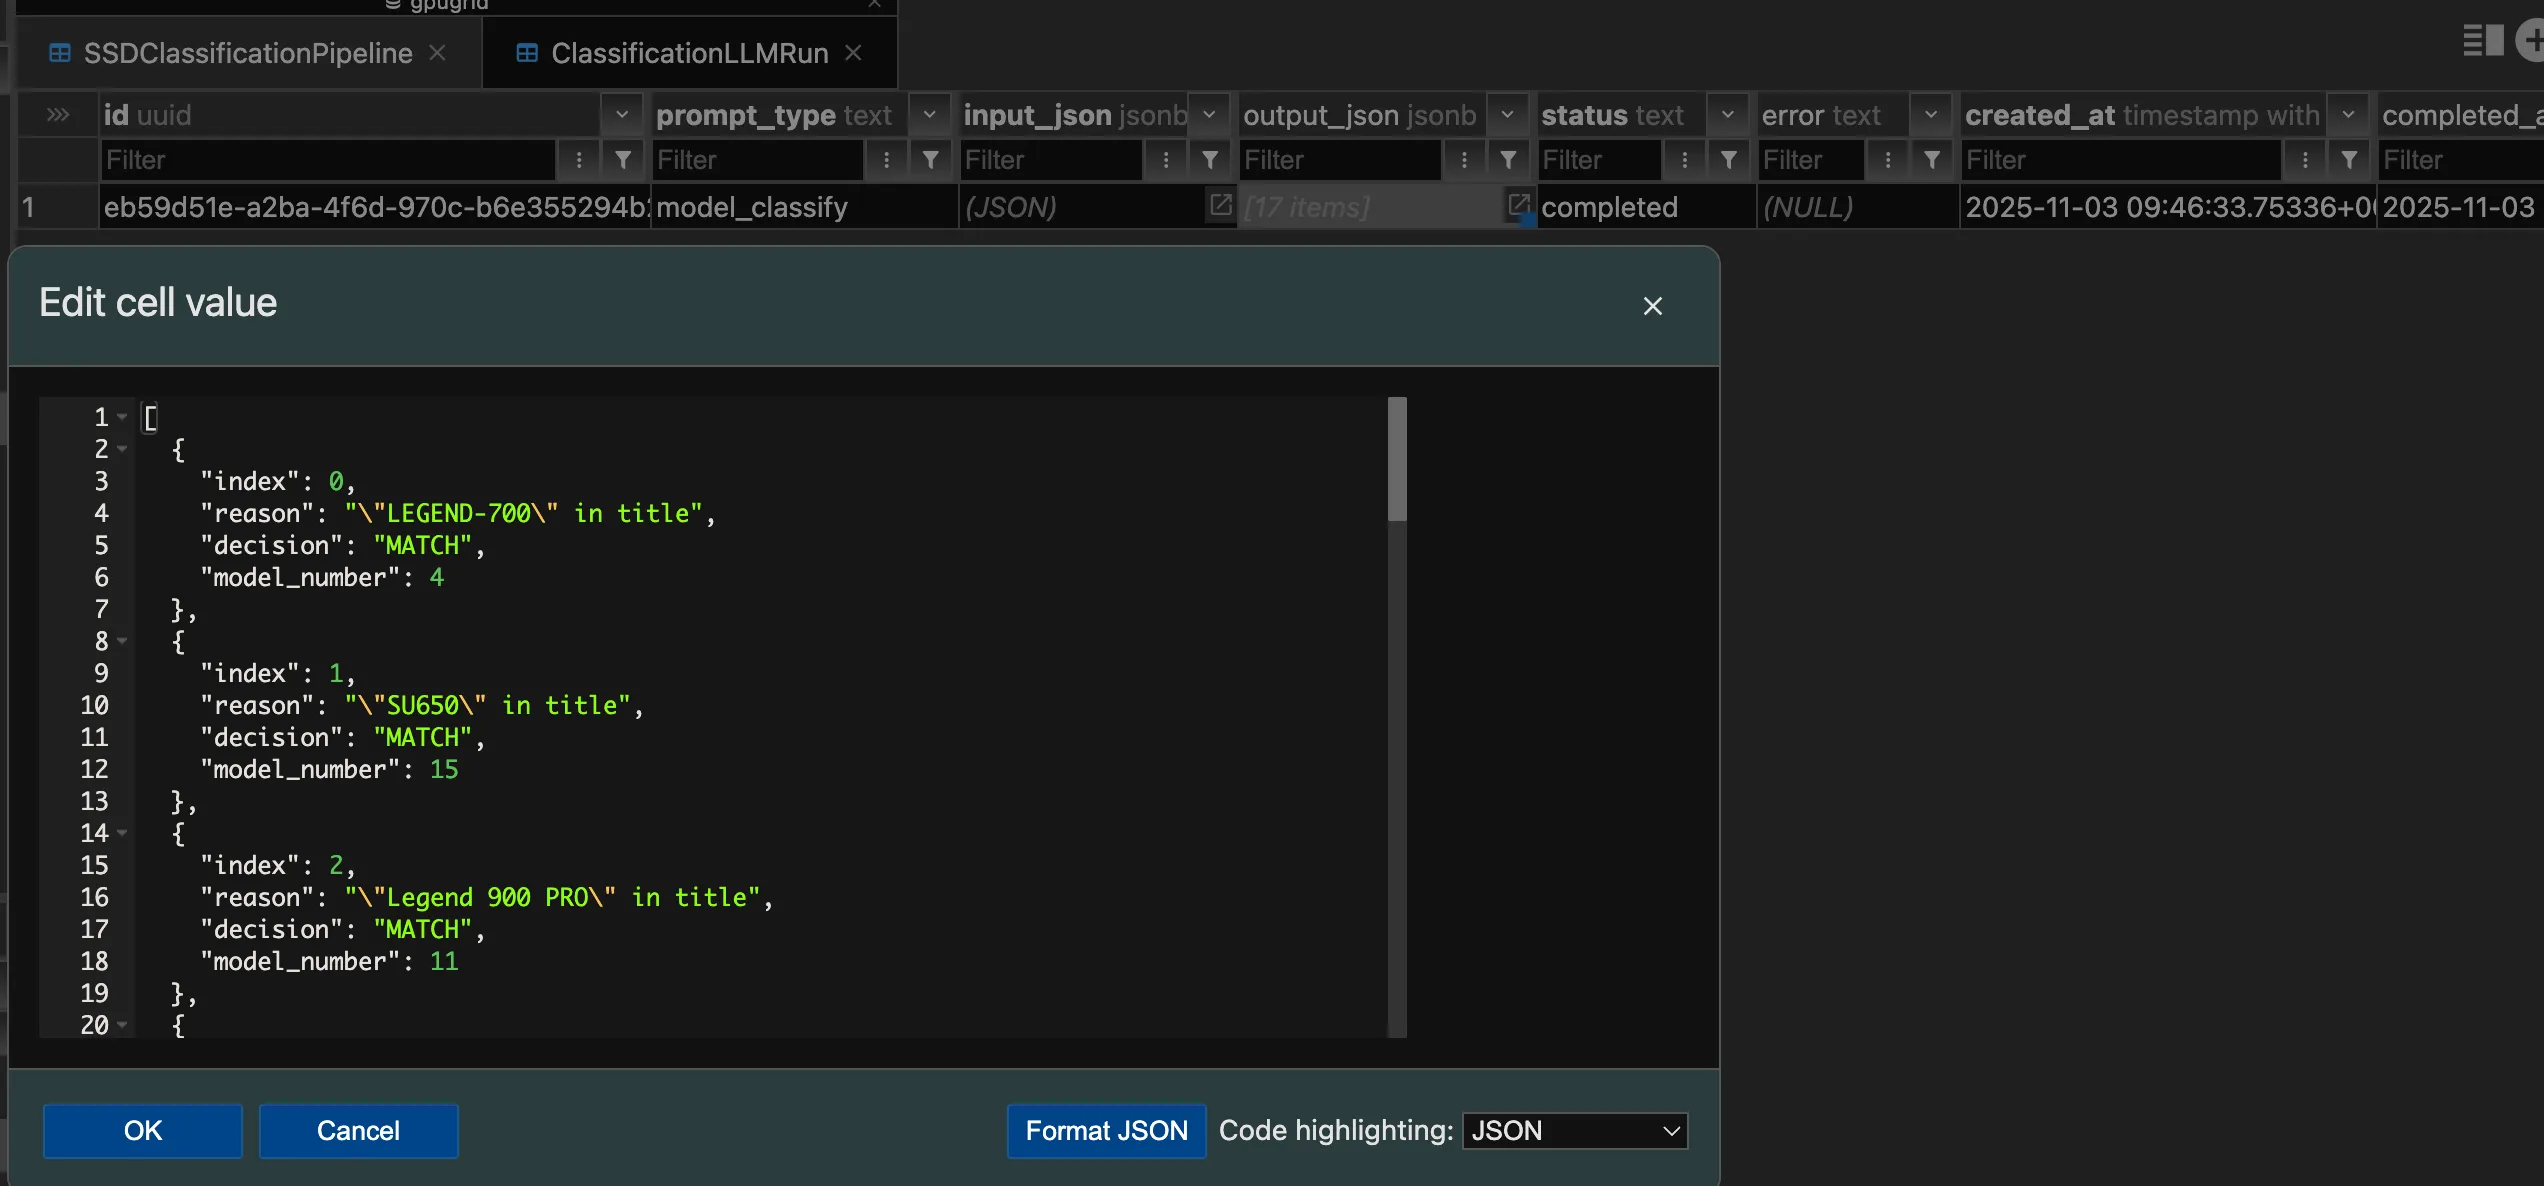Screen dimensions: 2544x1186
Task: Click the JSON editor vertical scrollbar thumb
Action: point(1397,460)
